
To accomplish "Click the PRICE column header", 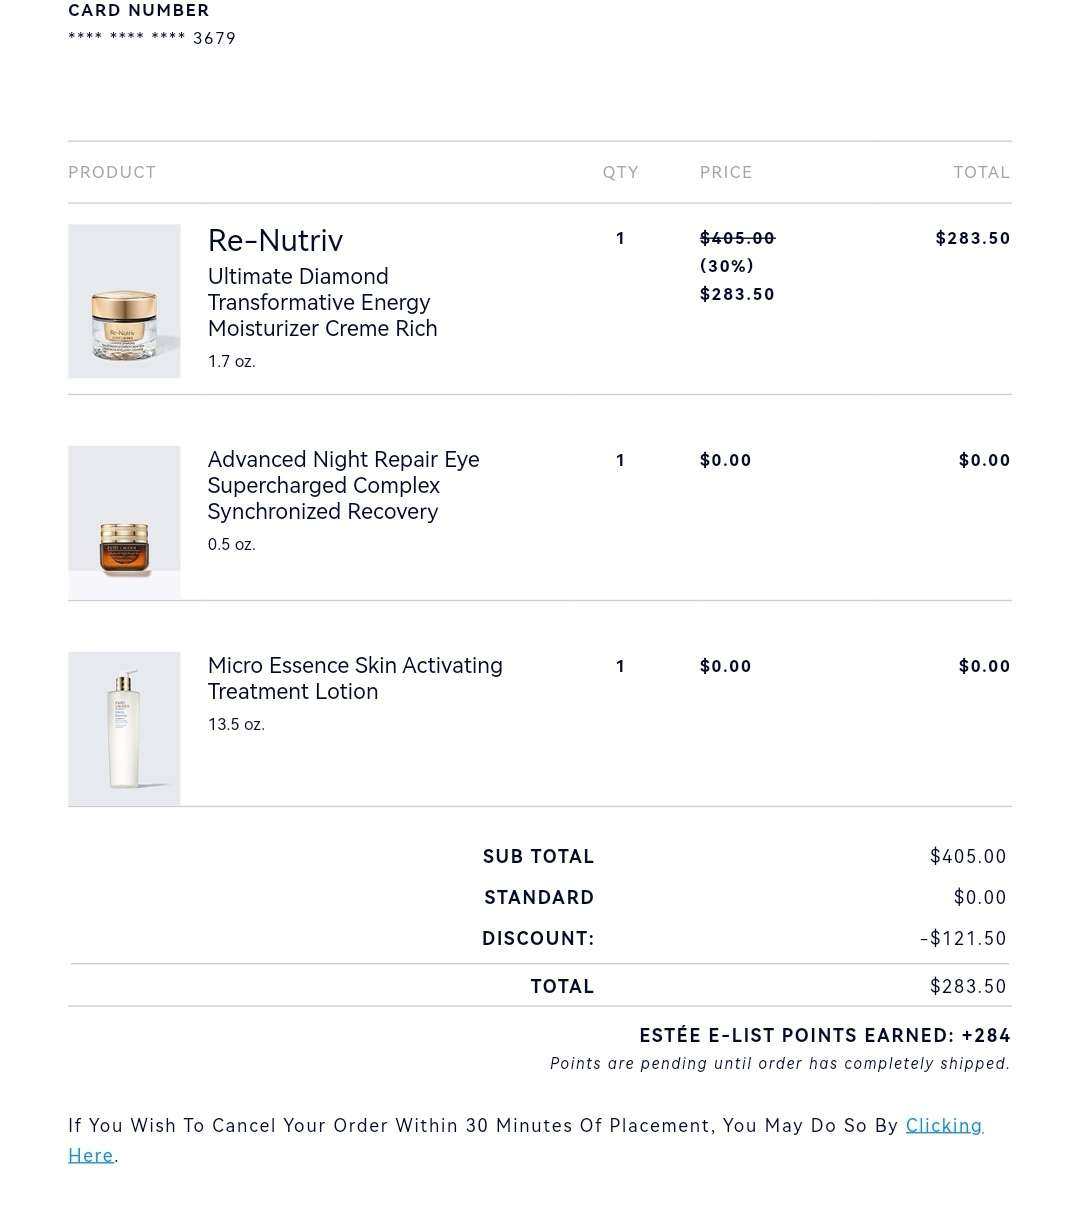I will tap(726, 172).
